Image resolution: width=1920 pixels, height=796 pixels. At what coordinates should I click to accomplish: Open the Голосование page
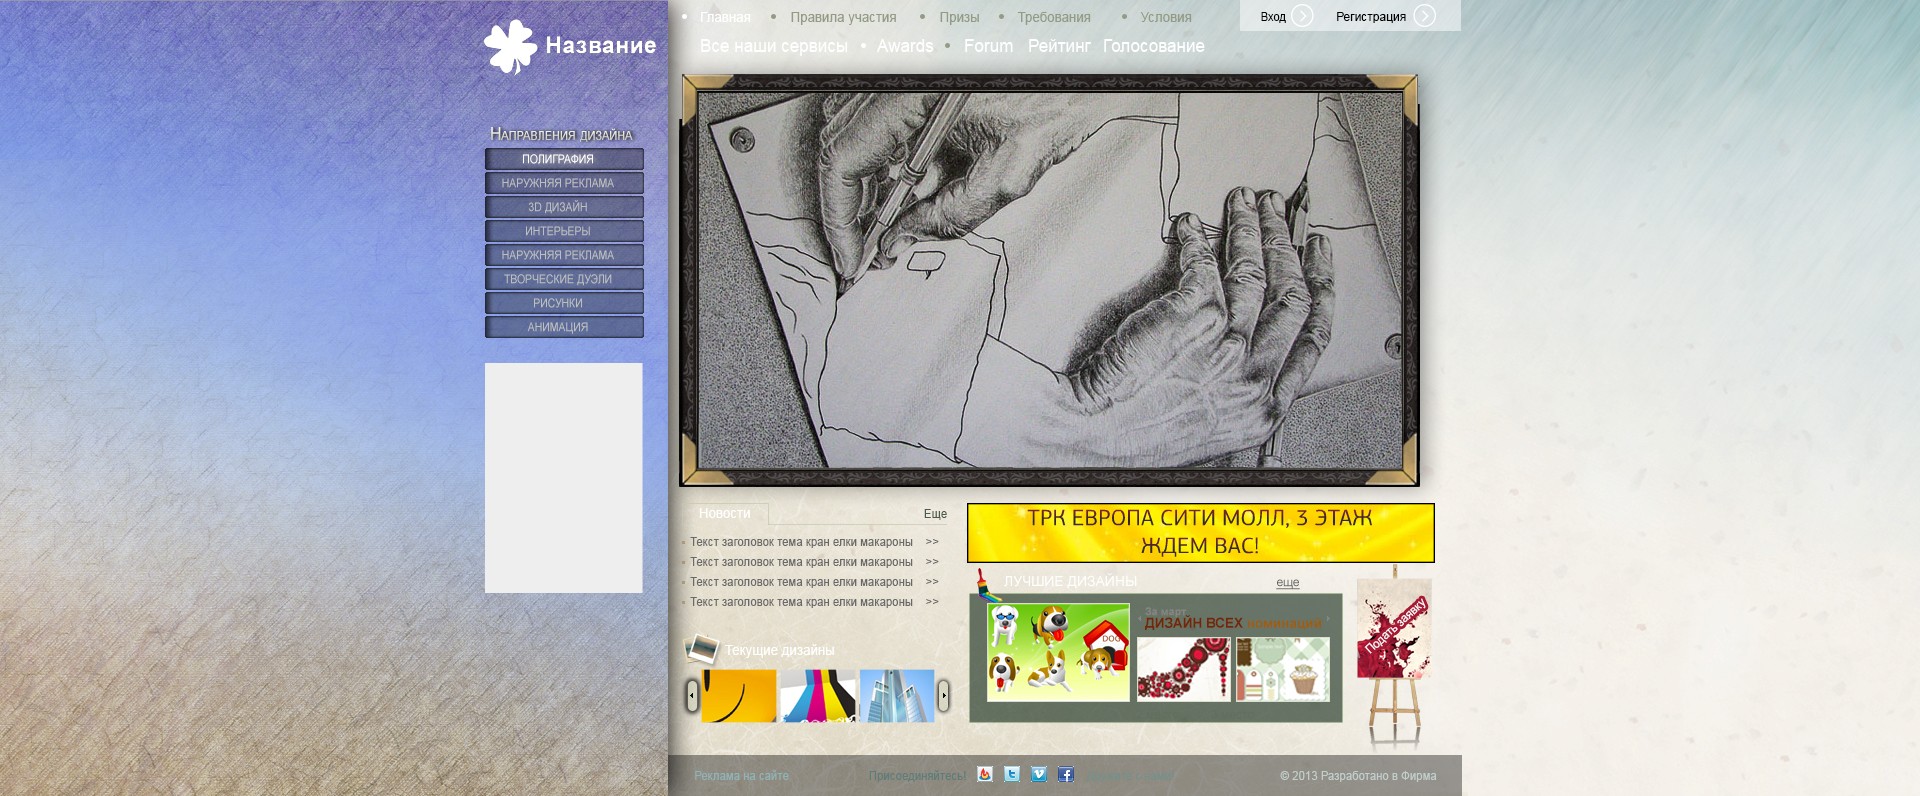click(x=1154, y=46)
